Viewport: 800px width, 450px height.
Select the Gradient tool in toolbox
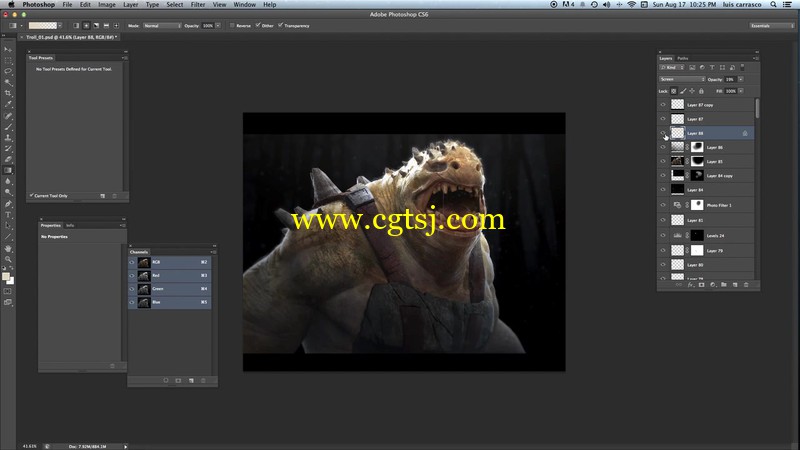[8, 170]
